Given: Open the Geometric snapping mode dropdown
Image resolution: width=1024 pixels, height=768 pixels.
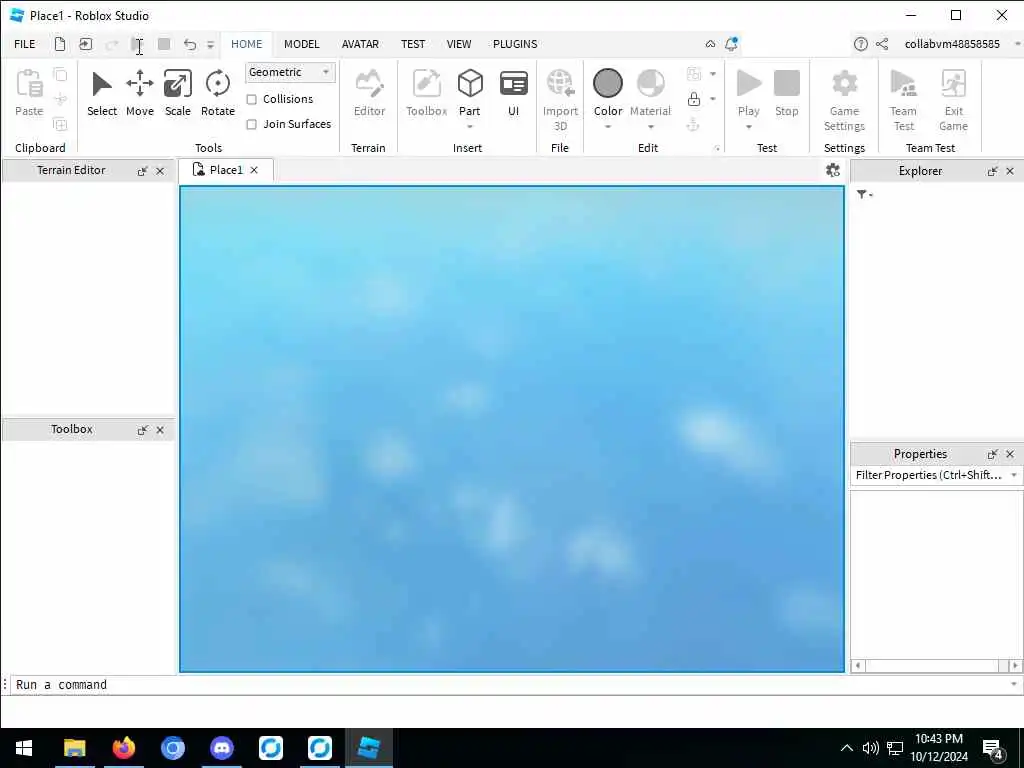Looking at the screenshot, I should (x=290, y=72).
